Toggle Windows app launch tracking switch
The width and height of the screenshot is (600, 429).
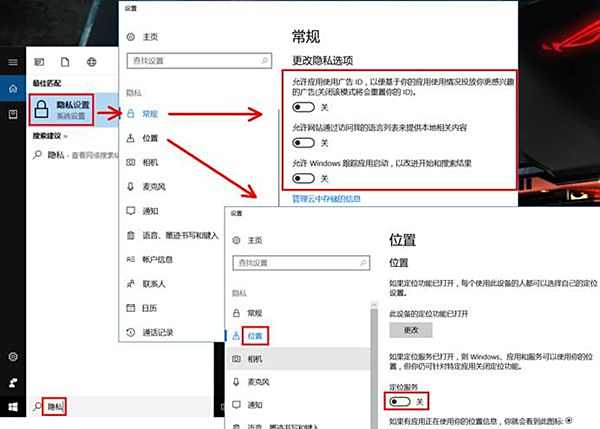303,178
